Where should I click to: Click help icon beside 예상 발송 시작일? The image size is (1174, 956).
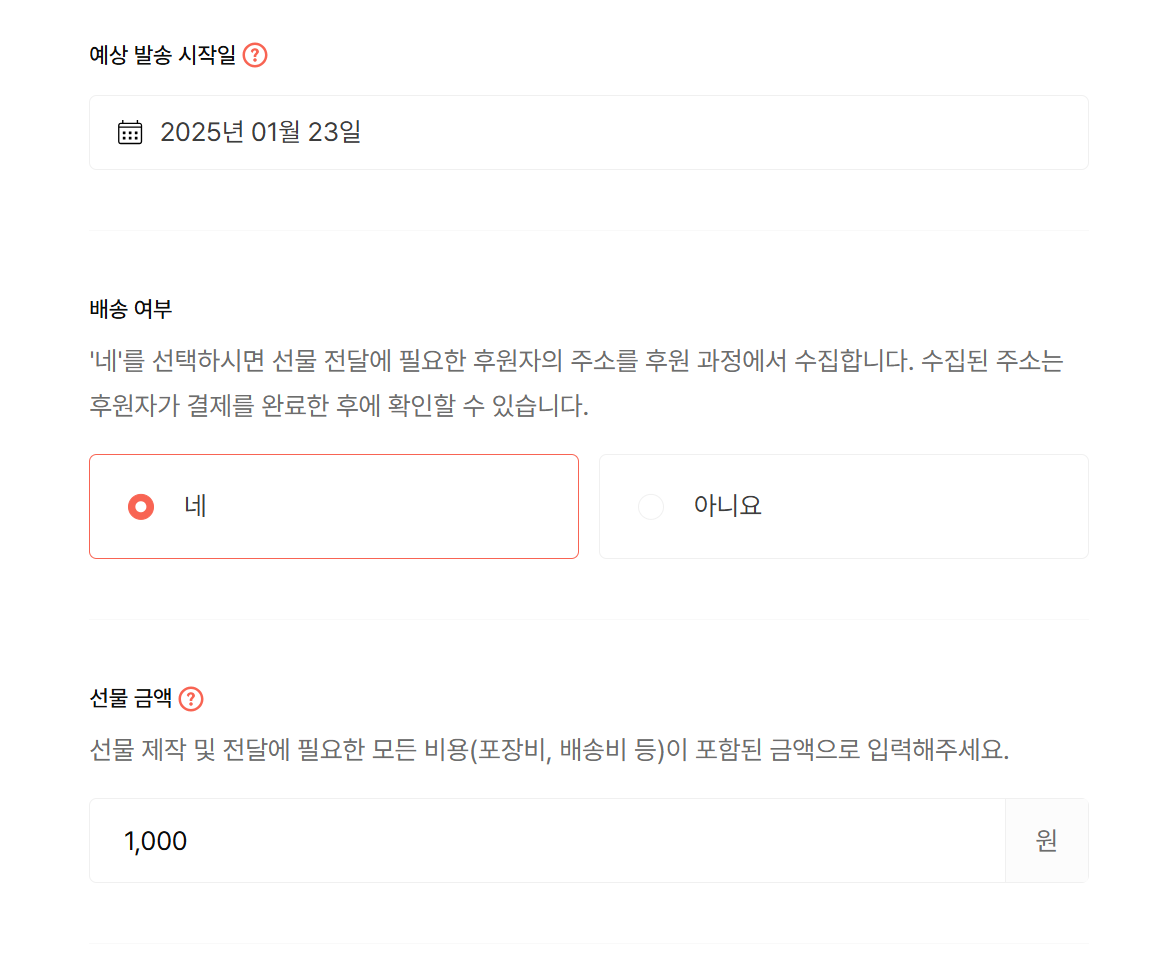pyautogui.click(x=255, y=55)
